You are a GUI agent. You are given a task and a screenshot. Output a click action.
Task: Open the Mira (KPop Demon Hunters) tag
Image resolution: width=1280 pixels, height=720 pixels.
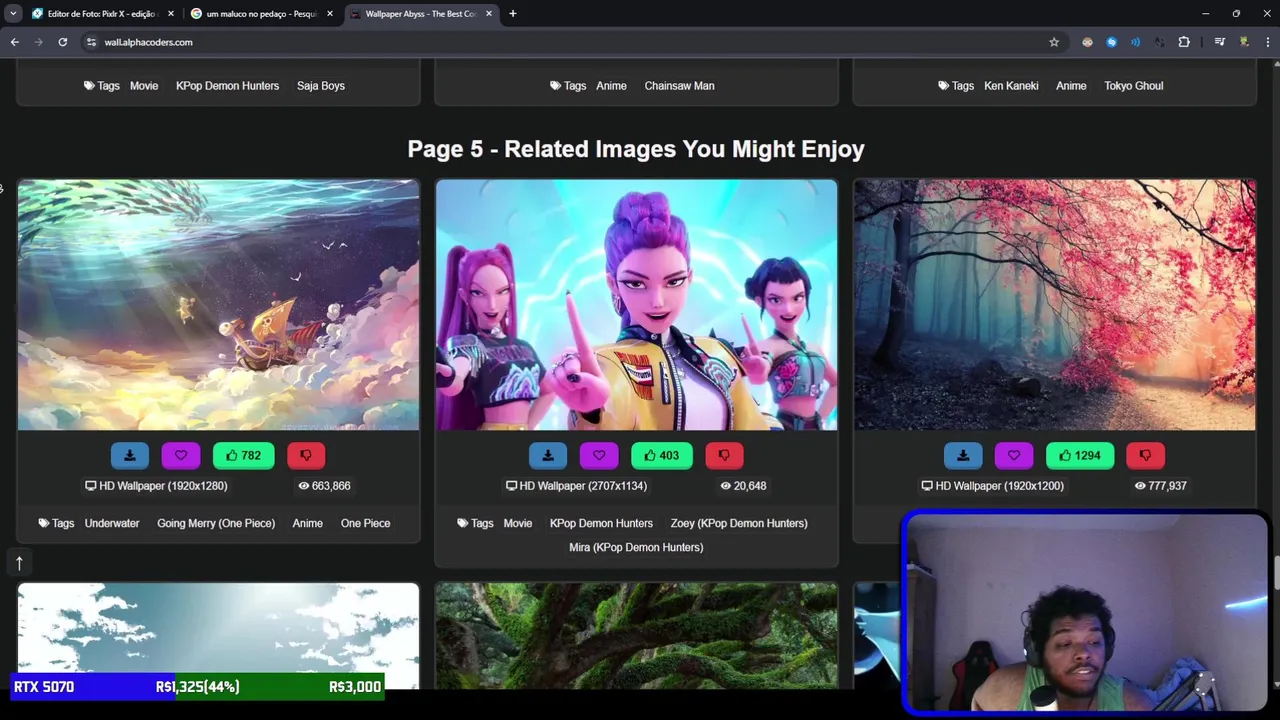(x=636, y=547)
